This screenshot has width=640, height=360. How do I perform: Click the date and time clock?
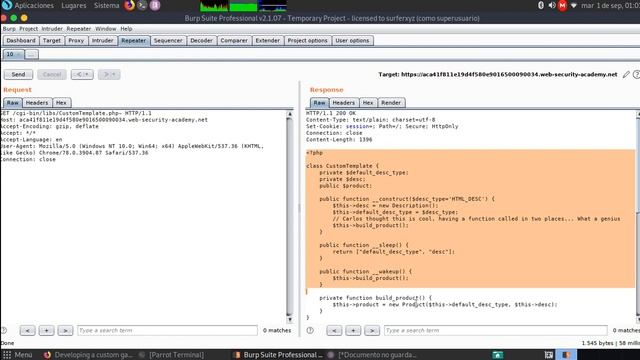coord(610,5)
